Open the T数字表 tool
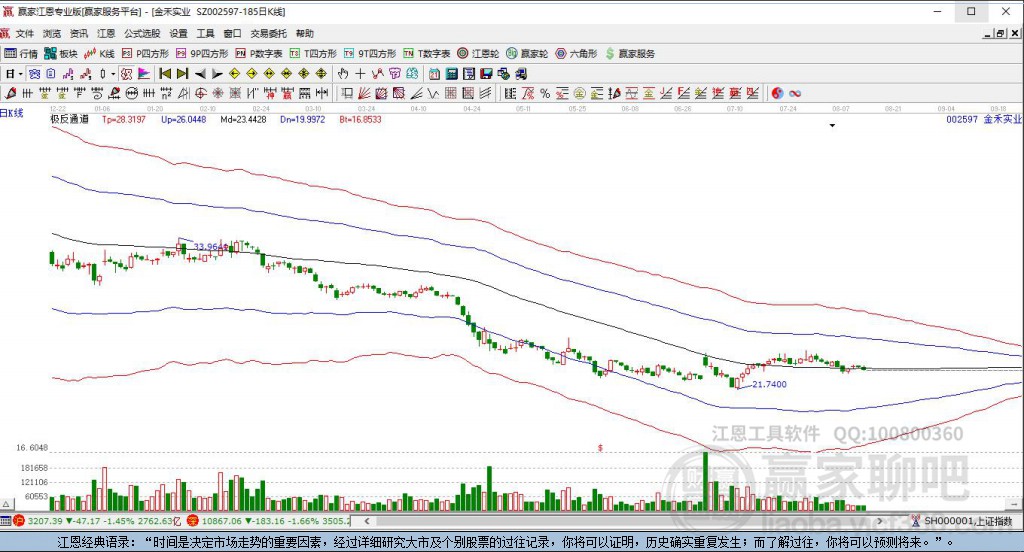 point(426,54)
